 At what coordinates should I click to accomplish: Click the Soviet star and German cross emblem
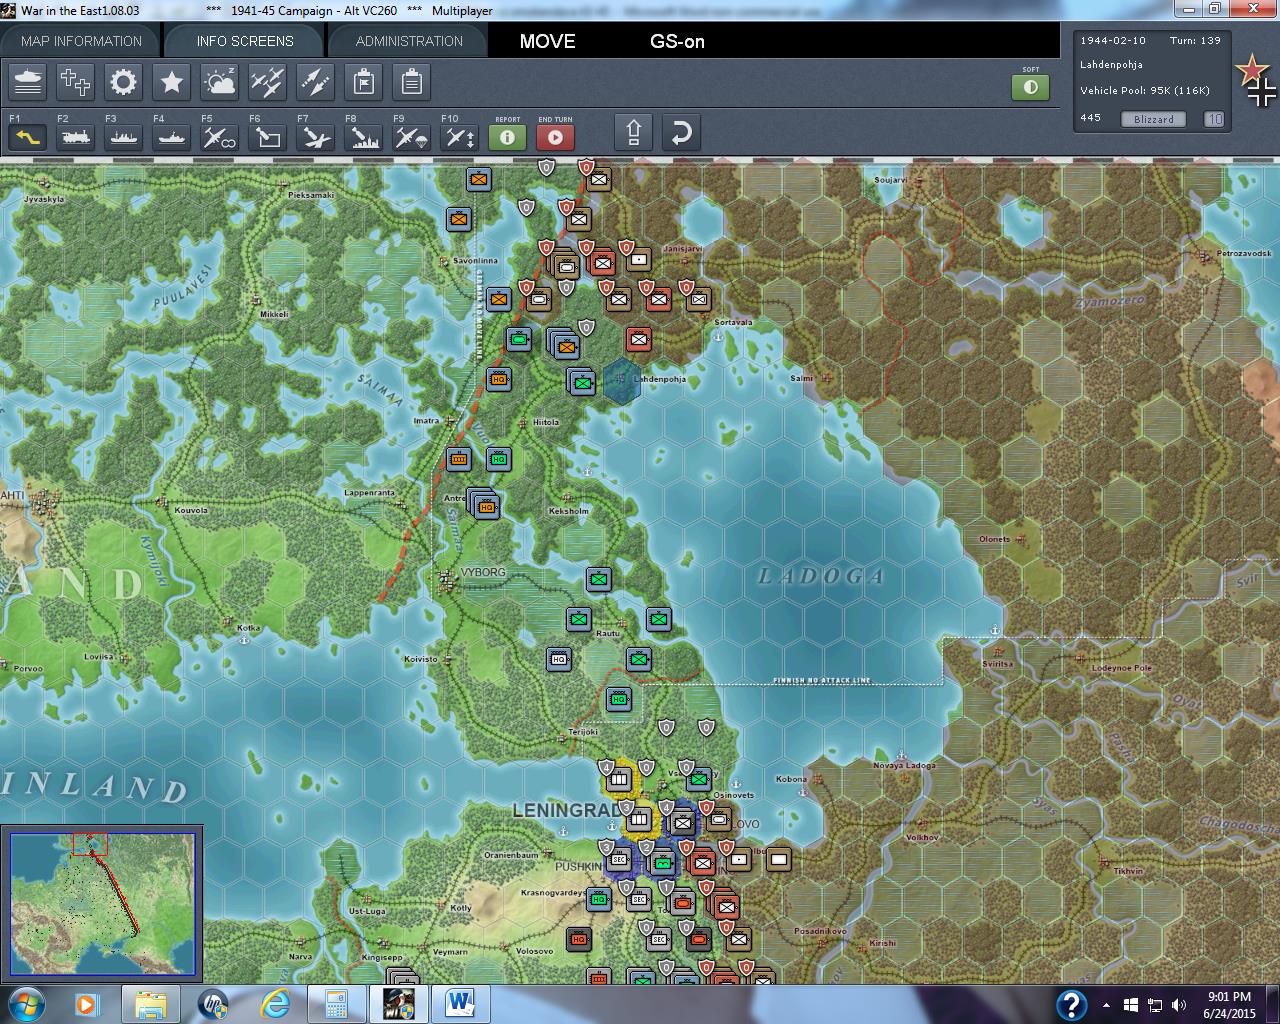[x=1256, y=80]
